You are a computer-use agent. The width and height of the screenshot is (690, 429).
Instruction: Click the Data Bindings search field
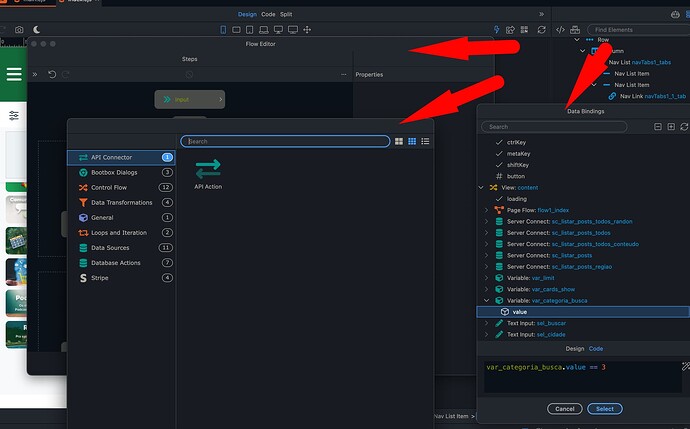tap(554, 127)
